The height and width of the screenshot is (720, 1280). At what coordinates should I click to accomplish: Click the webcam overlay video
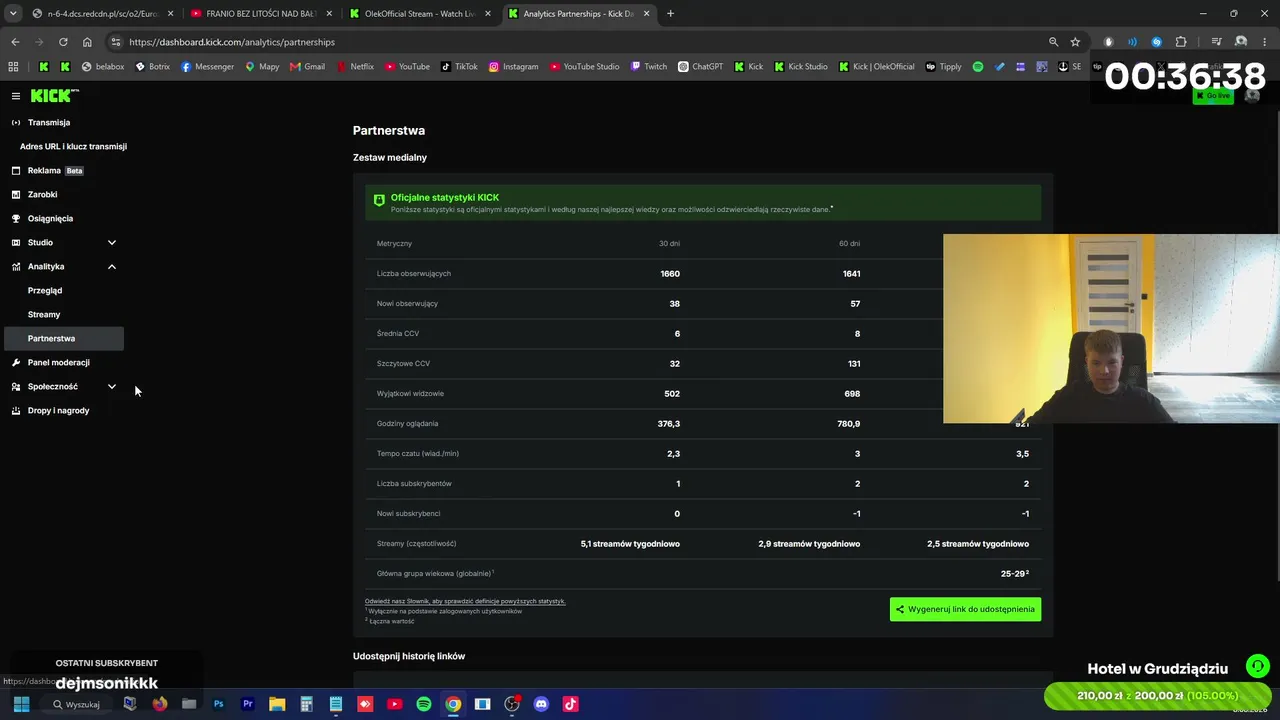pyautogui.click(x=1111, y=329)
